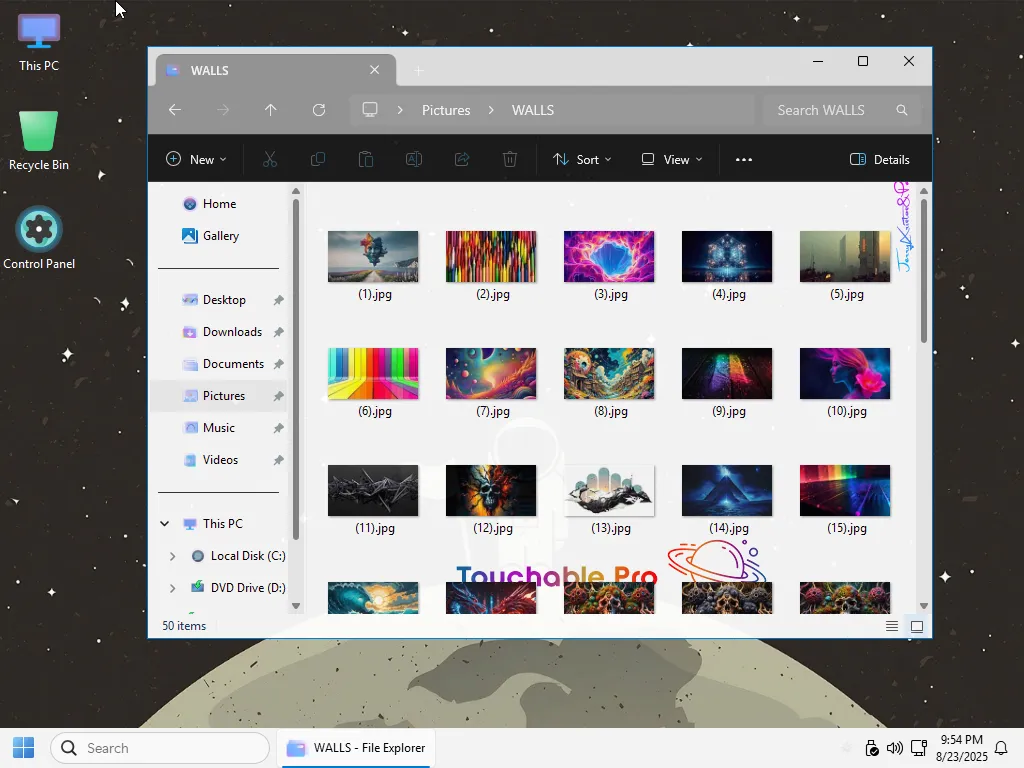Select the (6).jpg rainbow thumbnail
Image resolution: width=1024 pixels, height=768 pixels.
[x=373, y=374]
